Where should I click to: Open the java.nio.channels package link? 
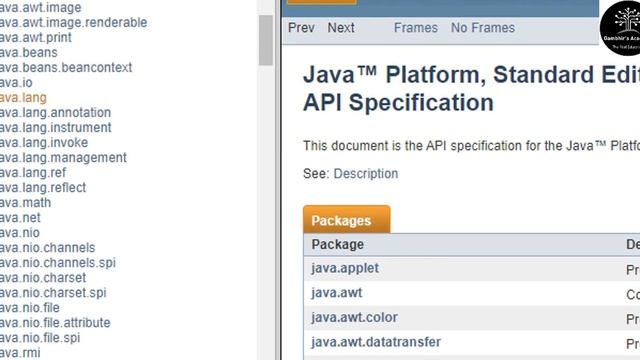[x=47, y=247]
